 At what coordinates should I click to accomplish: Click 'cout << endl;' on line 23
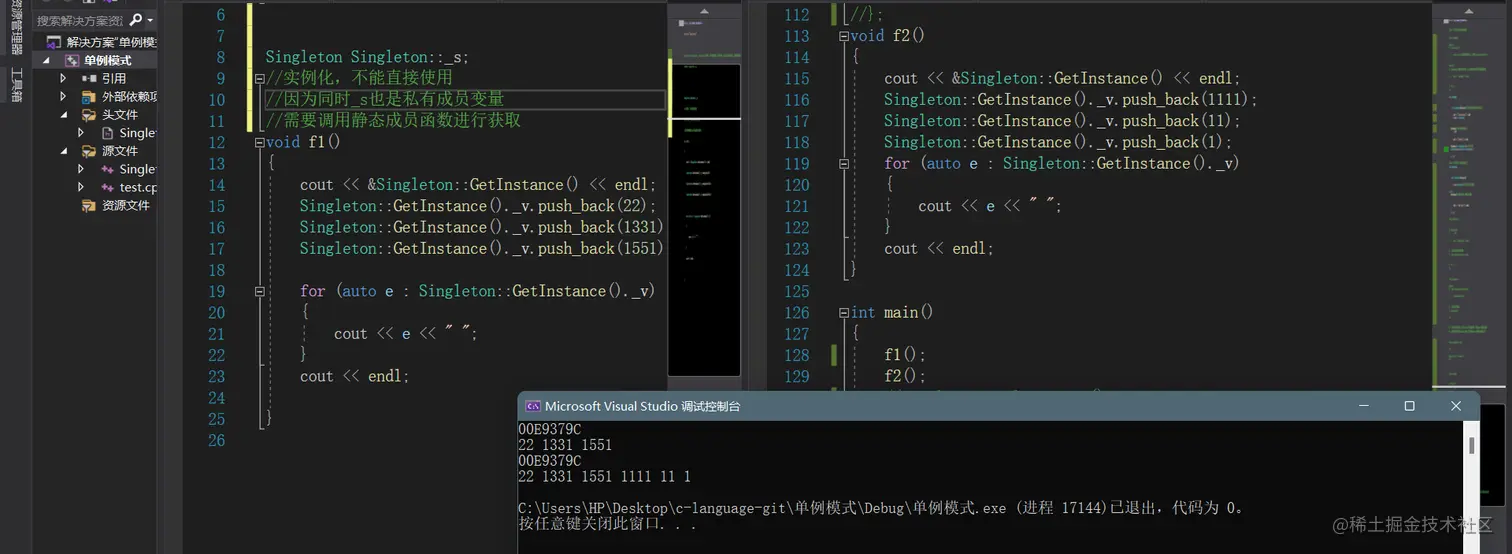click(x=355, y=376)
